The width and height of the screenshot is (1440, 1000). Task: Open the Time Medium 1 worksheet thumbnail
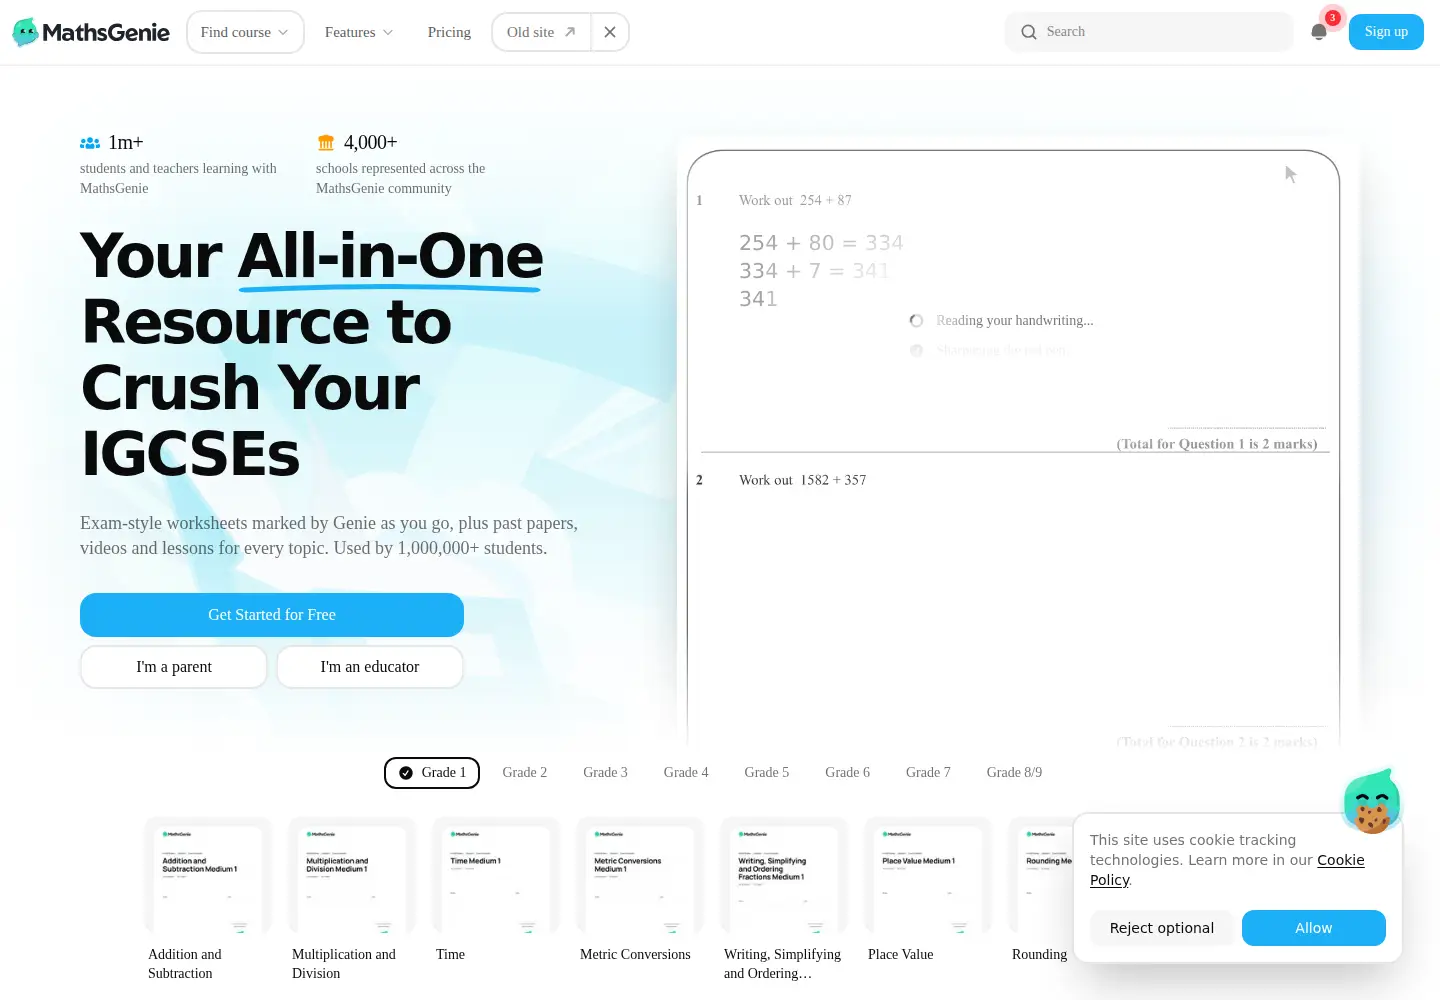pos(496,877)
